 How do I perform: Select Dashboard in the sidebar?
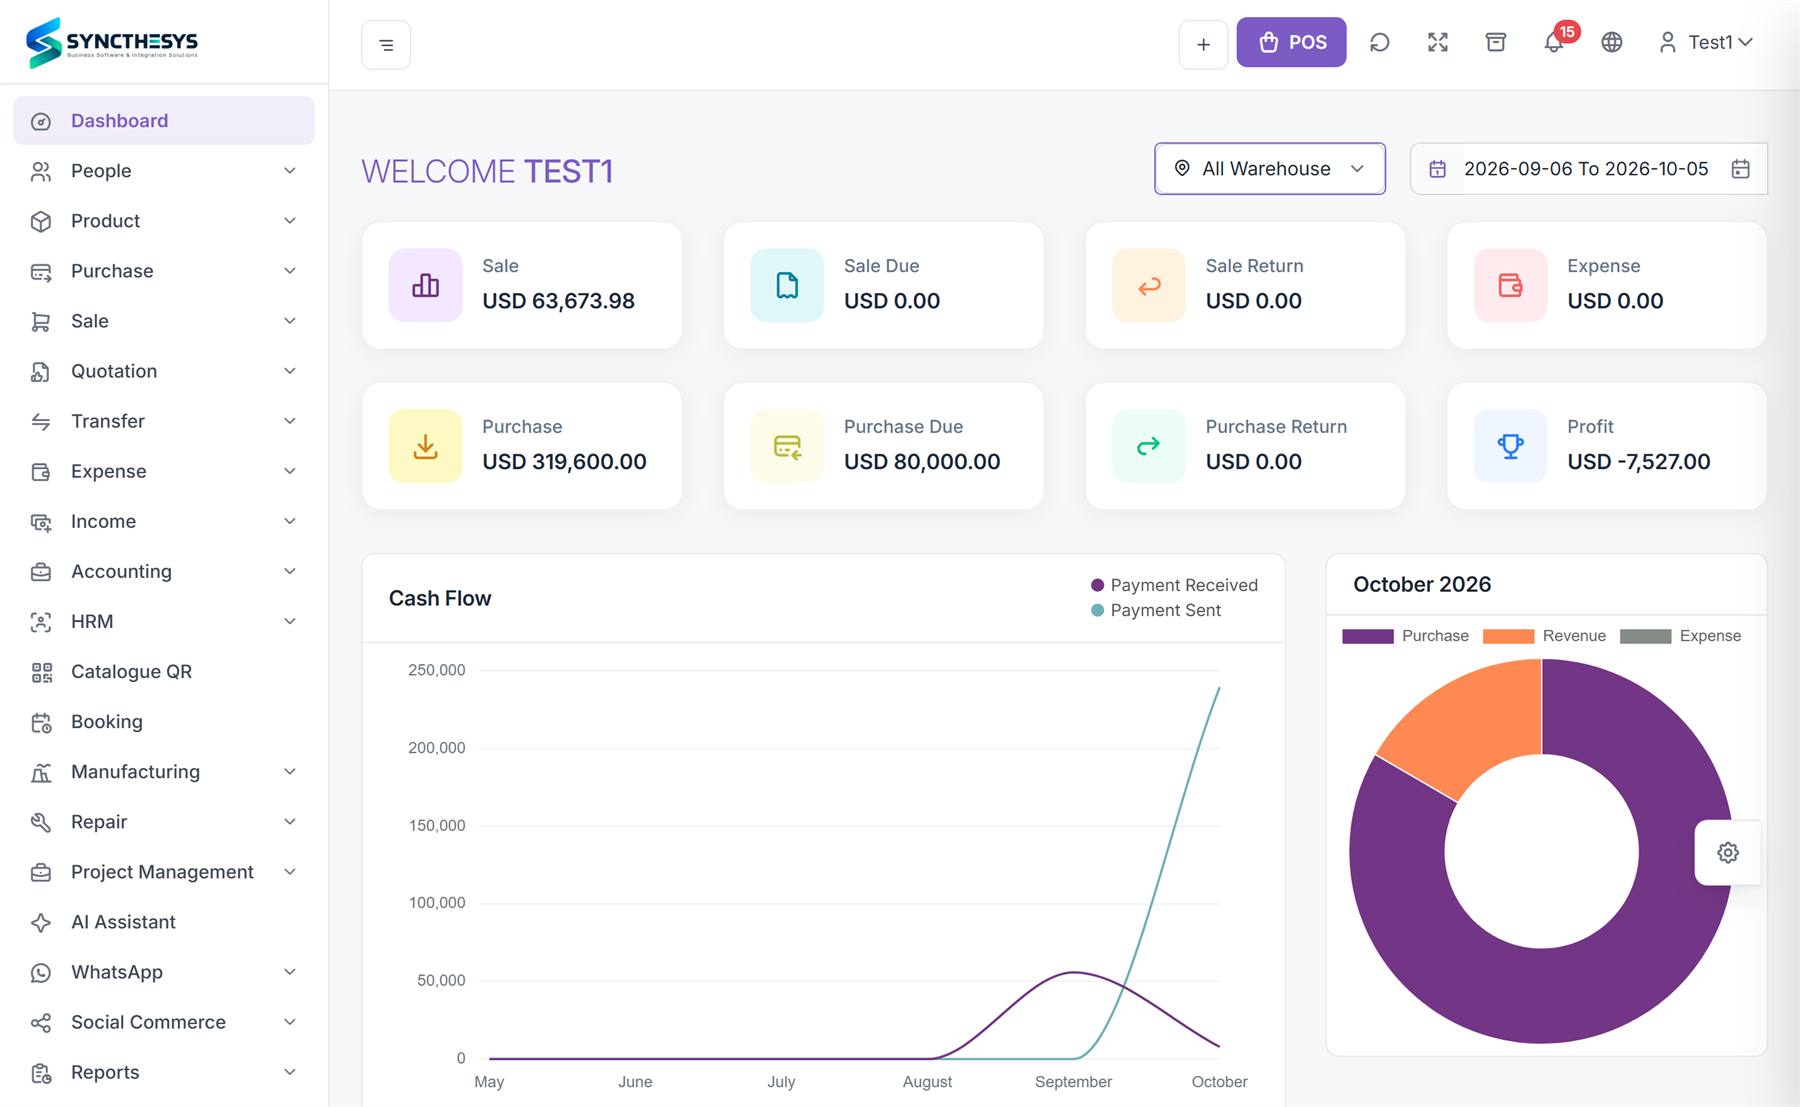click(164, 121)
